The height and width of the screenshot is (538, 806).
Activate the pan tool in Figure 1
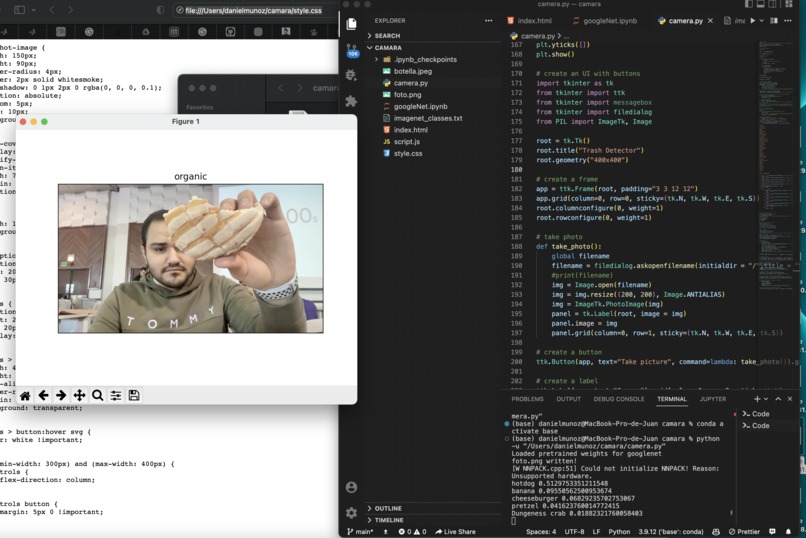click(x=79, y=395)
